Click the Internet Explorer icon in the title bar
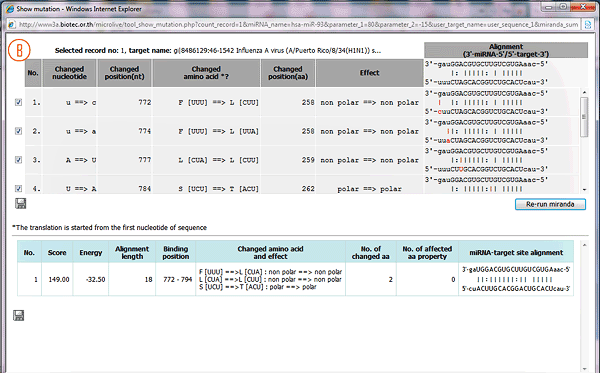 tap(10, 9)
